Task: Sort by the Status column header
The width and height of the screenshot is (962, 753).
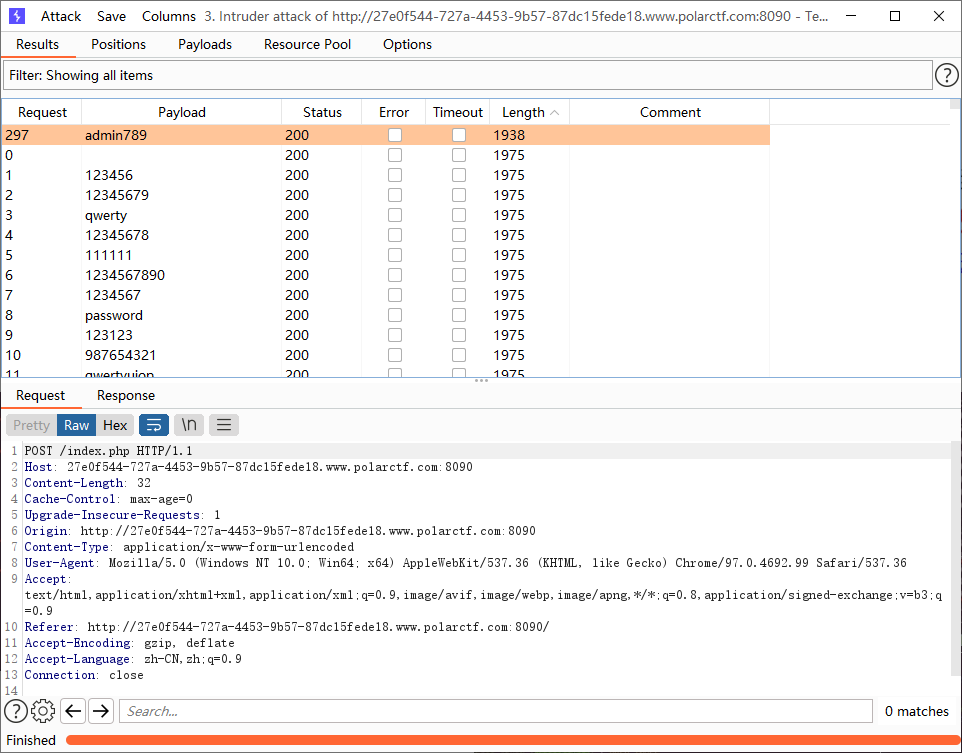Action: click(x=322, y=112)
